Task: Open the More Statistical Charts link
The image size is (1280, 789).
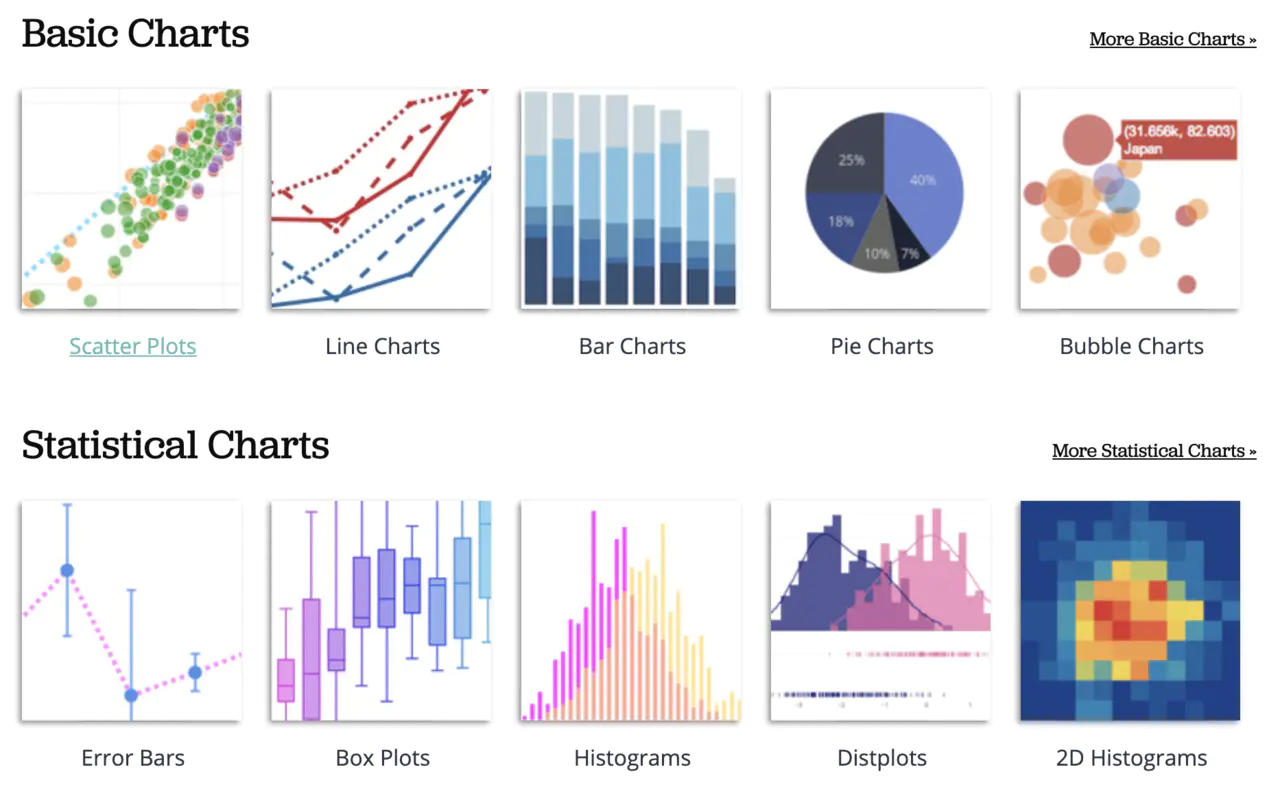Action: coord(1154,451)
